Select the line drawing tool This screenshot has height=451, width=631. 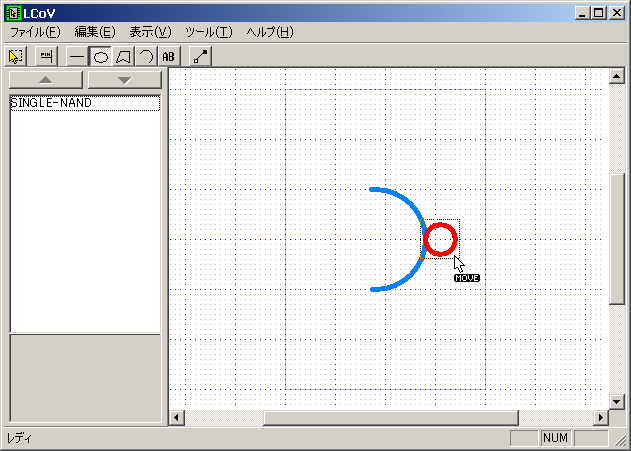coord(77,57)
